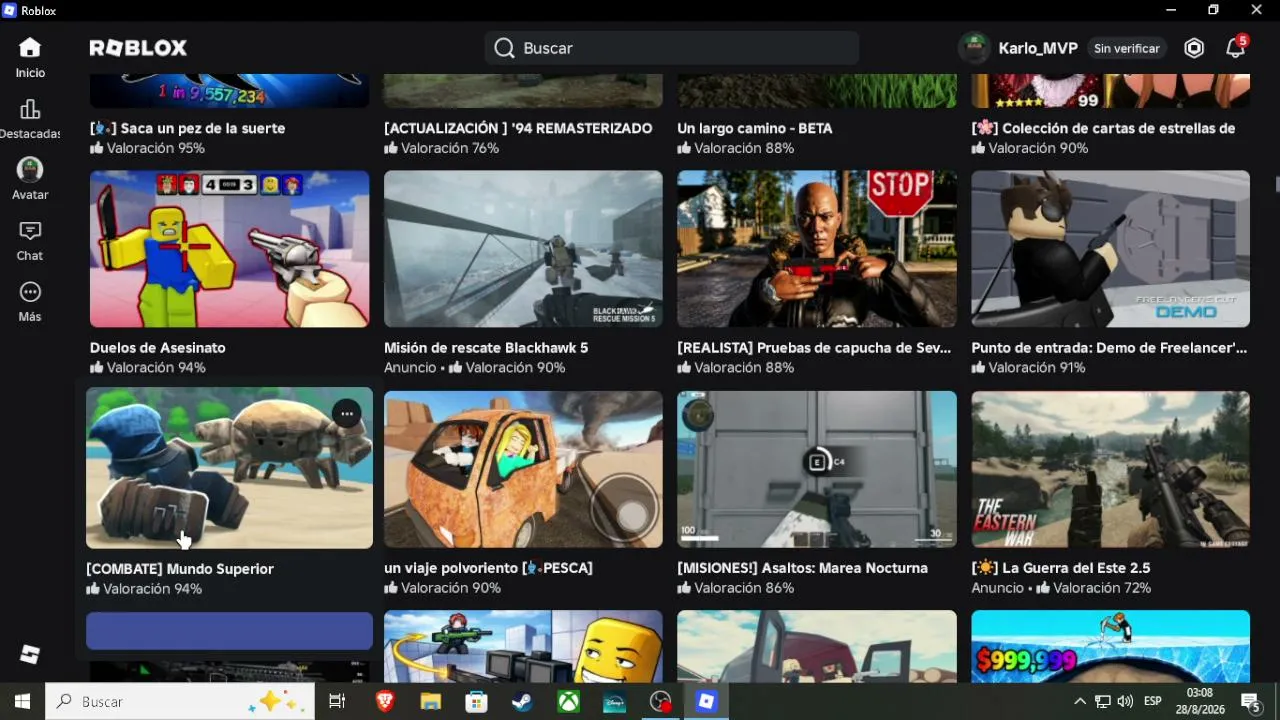Open the Colección de cartas de estrellas title
This screenshot has height=720, width=1280.
point(1103,128)
